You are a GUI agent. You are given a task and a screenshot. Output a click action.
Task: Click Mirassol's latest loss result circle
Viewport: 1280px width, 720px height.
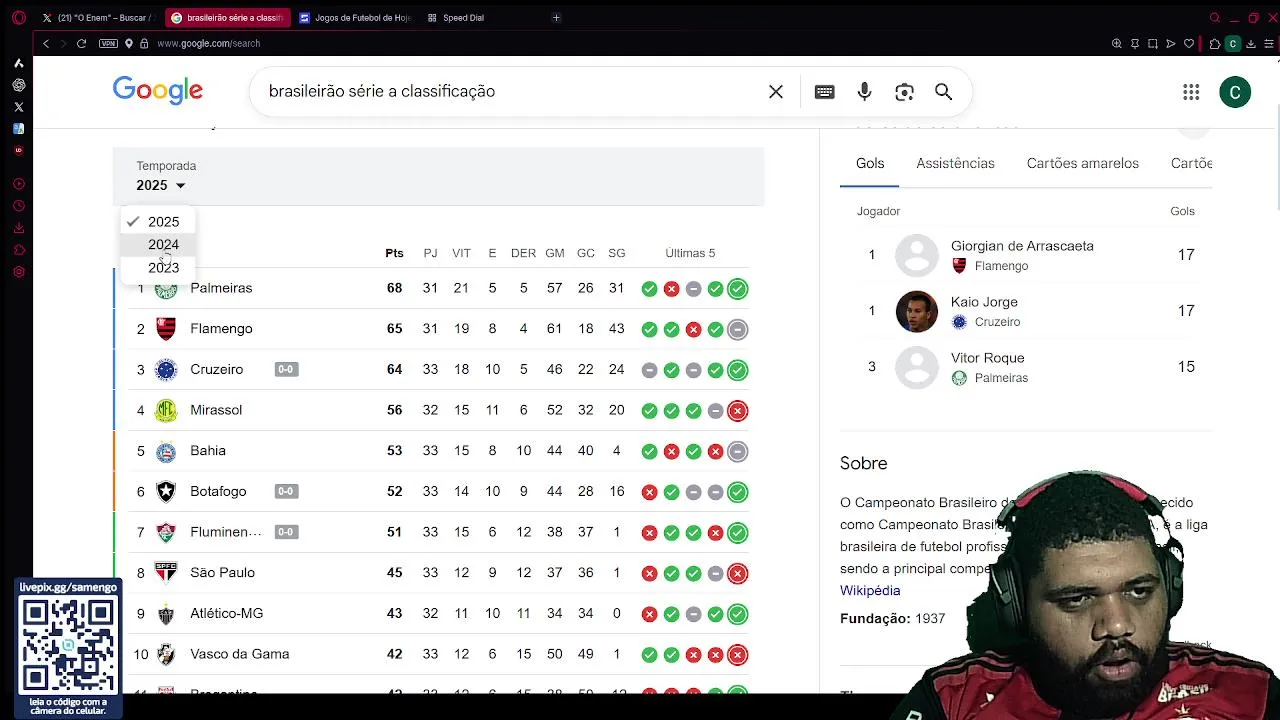737,411
